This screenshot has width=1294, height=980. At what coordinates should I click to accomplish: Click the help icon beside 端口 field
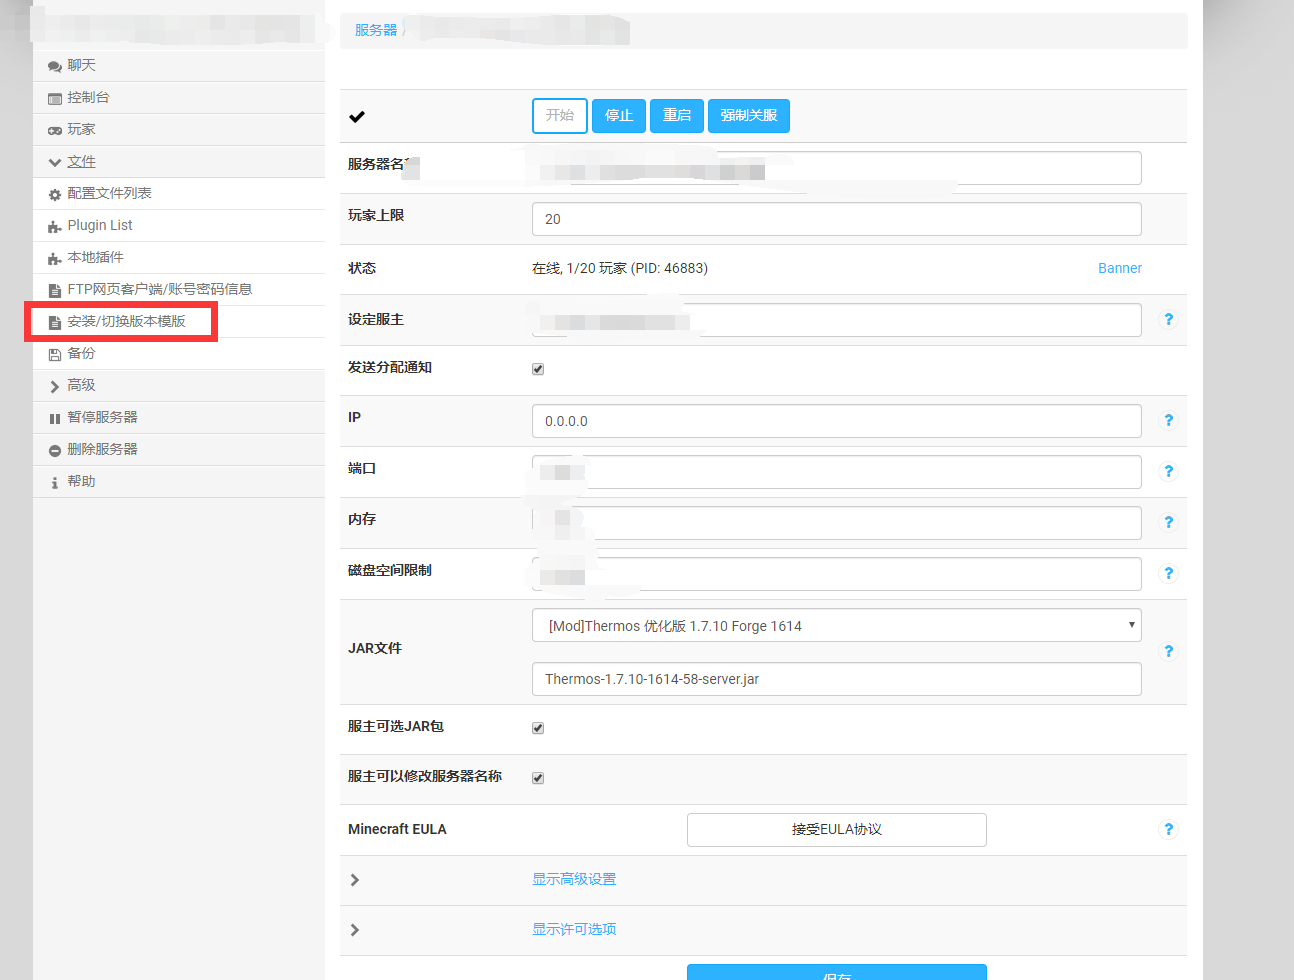(x=1168, y=472)
